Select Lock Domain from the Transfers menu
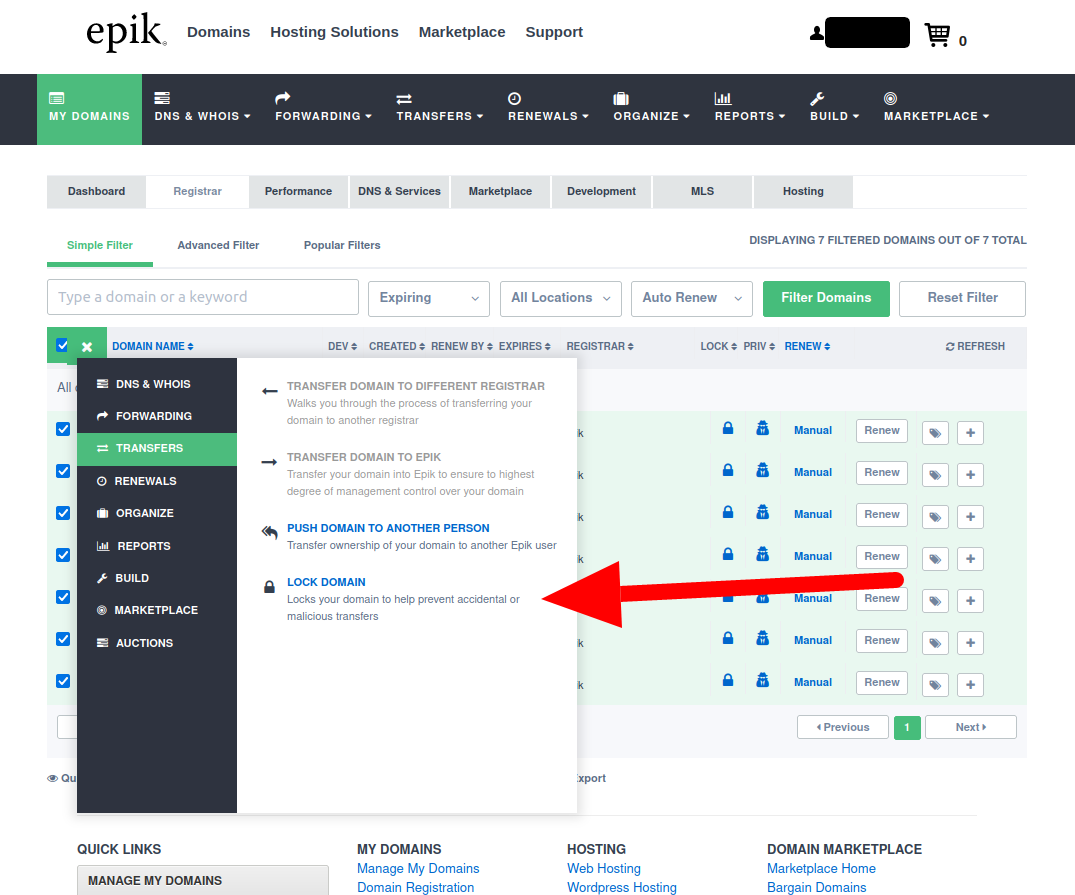1075x895 pixels. click(326, 582)
